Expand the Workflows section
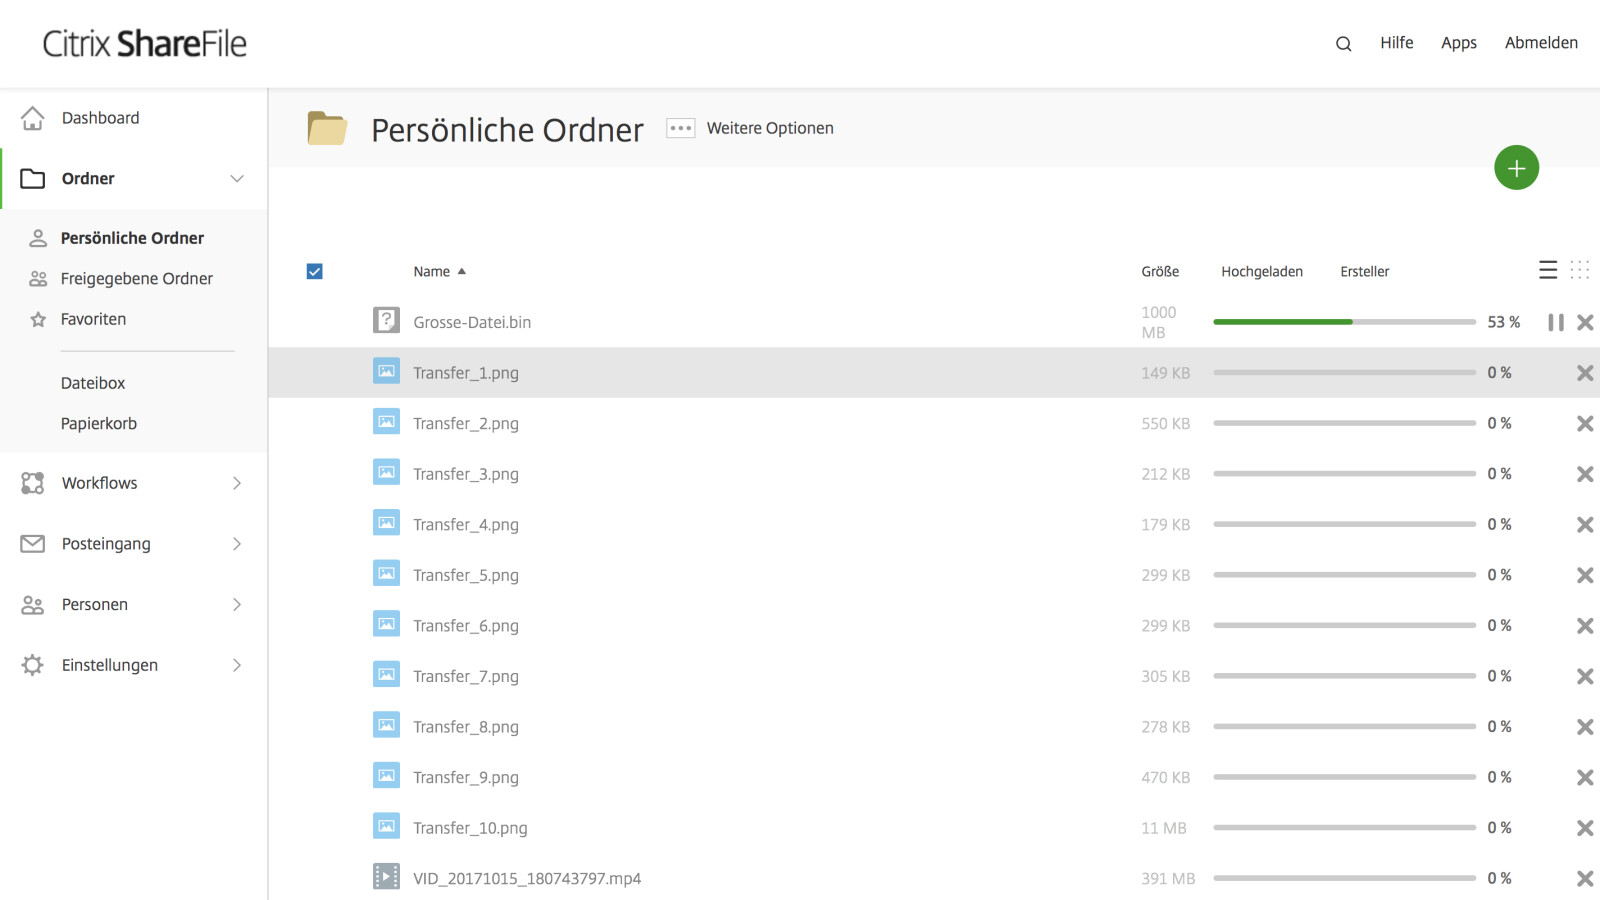Image resolution: width=1600 pixels, height=900 pixels. coord(237,483)
